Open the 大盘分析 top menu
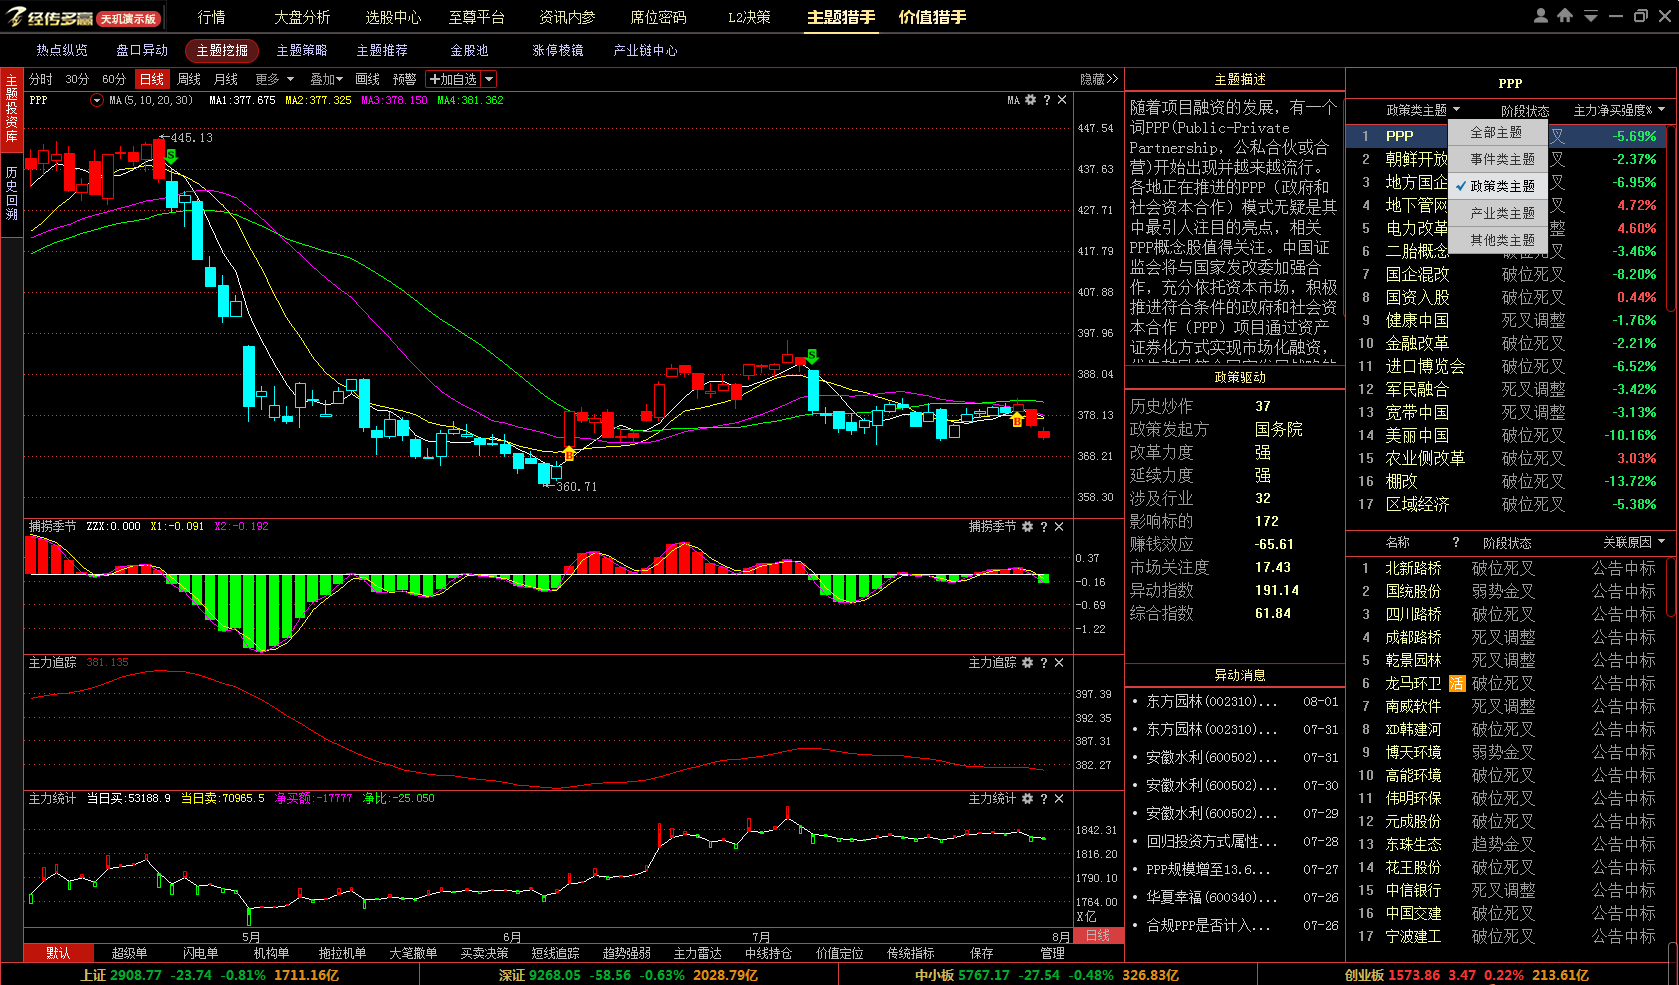1679x985 pixels. [x=302, y=17]
